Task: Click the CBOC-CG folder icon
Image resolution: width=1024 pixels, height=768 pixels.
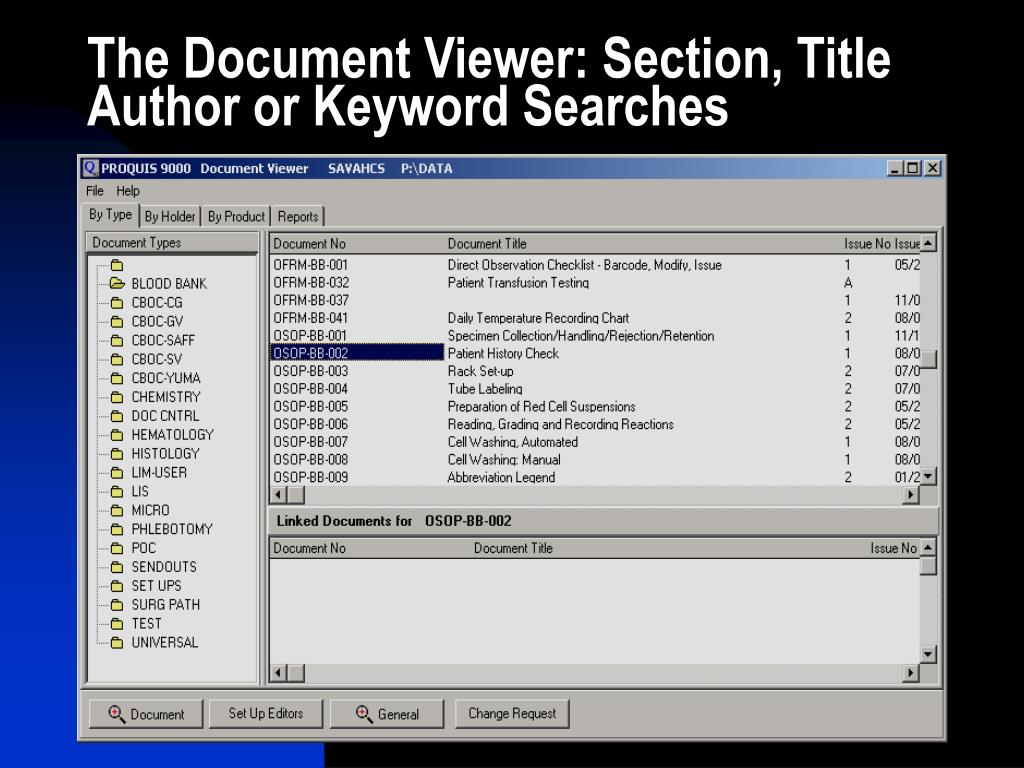Action: point(117,302)
